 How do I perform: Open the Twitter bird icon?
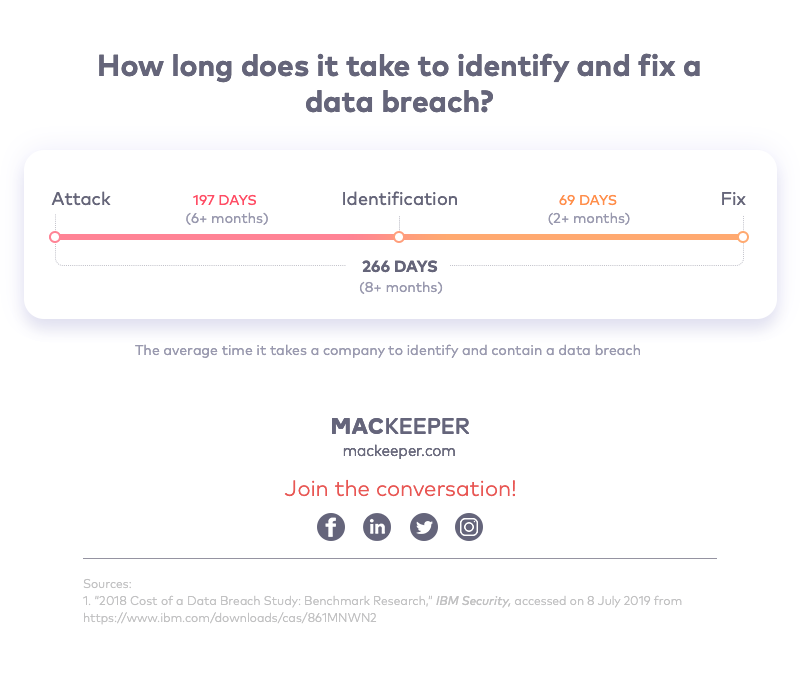[423, 527]
